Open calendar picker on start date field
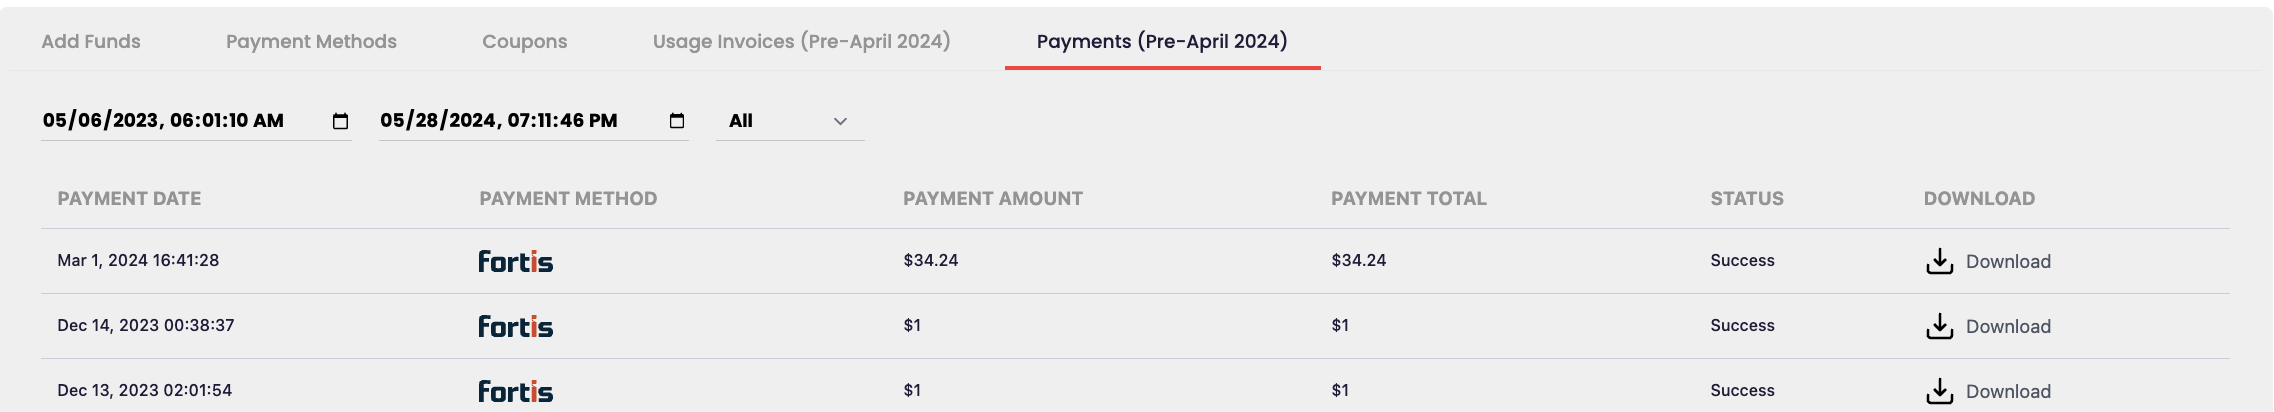Image resolution: width=2274 pixels, height=412 pixels. (x=340, y=121)
